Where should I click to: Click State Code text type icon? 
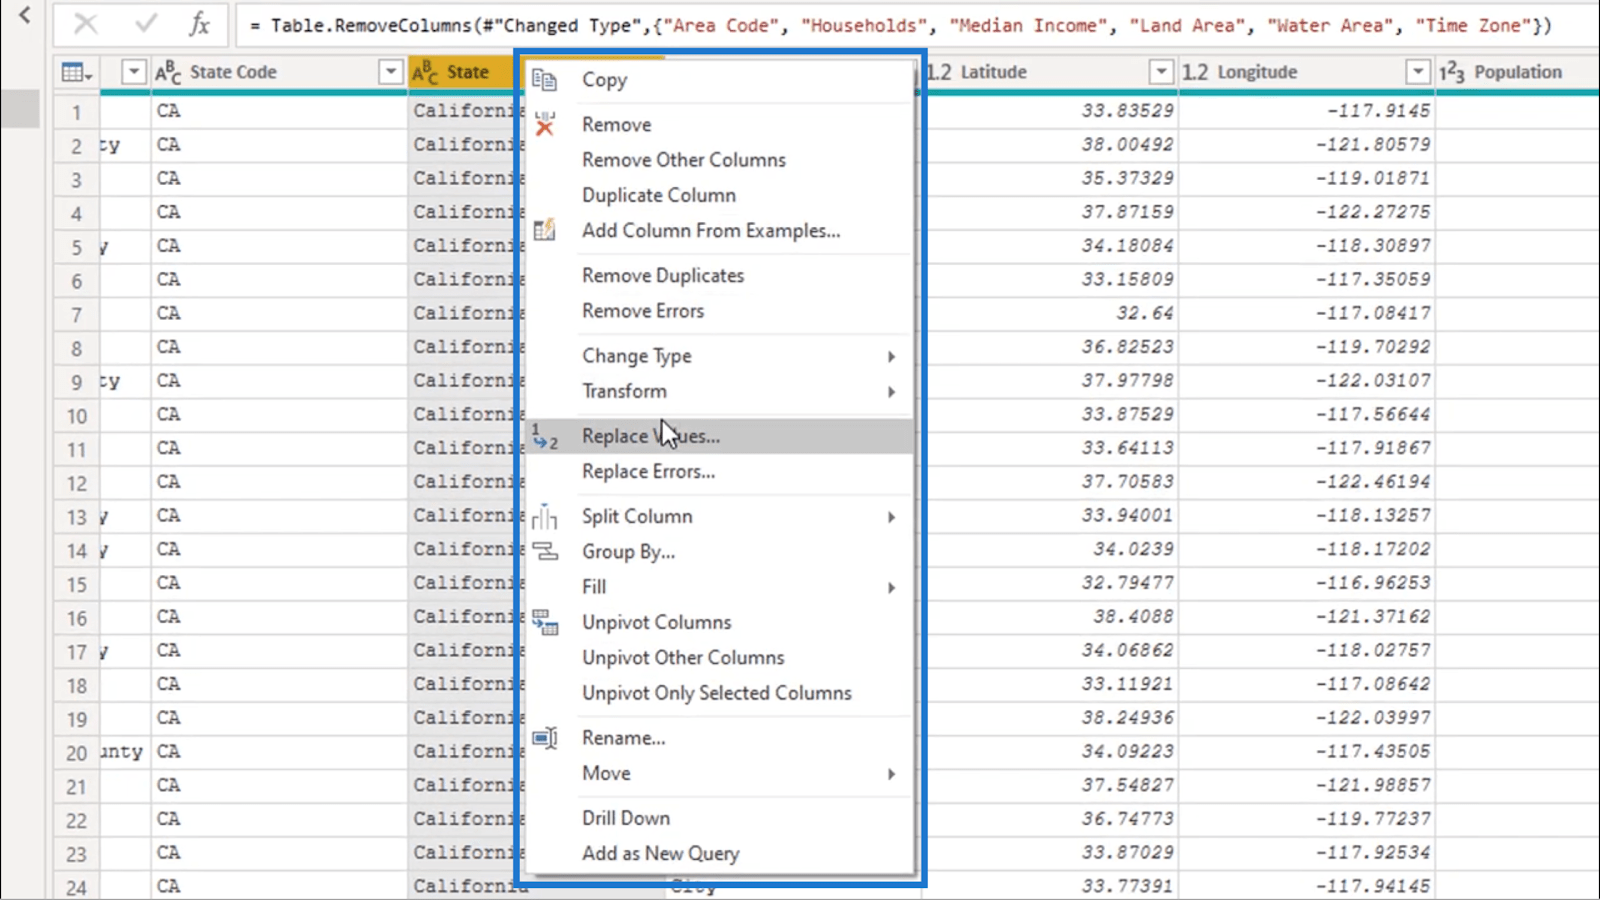click(168, 72)
